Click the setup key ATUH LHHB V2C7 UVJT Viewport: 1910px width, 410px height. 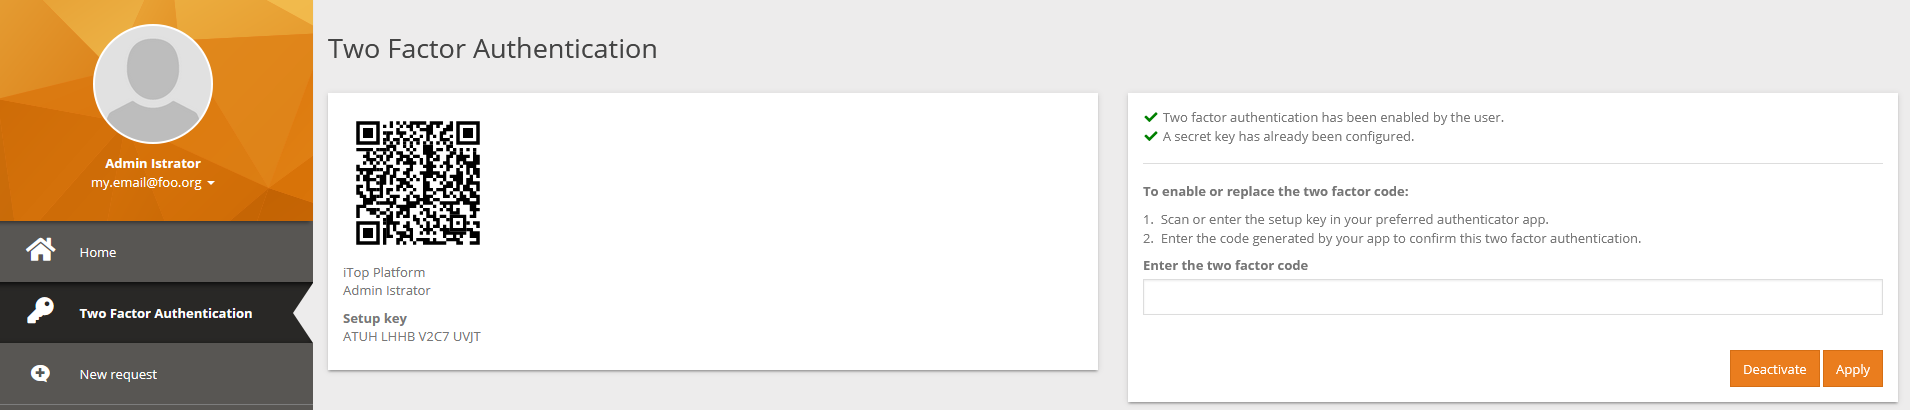tap(412, 336)
